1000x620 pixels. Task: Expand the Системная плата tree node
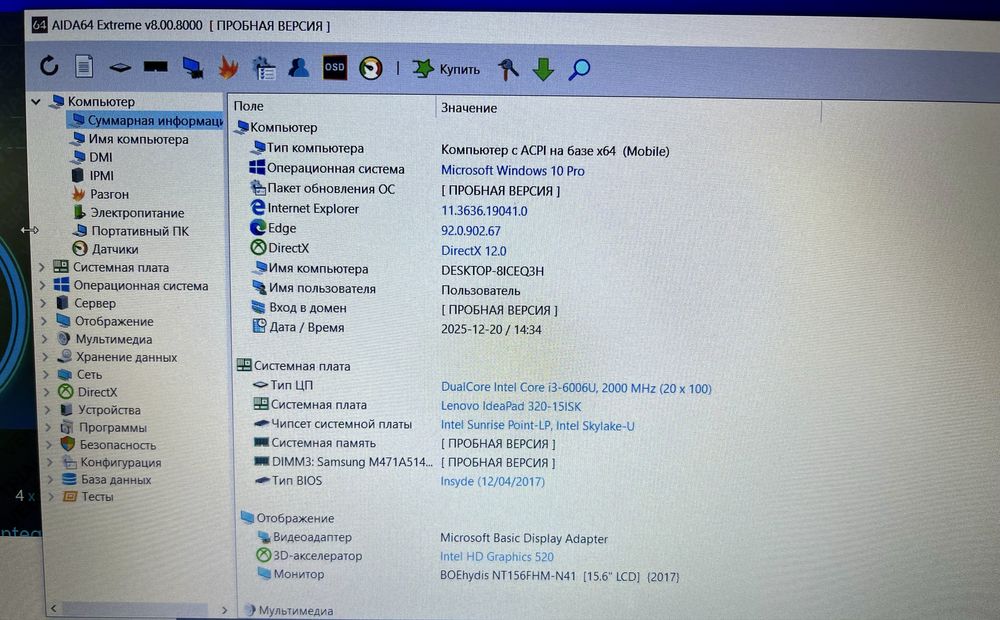coord(42,267)
